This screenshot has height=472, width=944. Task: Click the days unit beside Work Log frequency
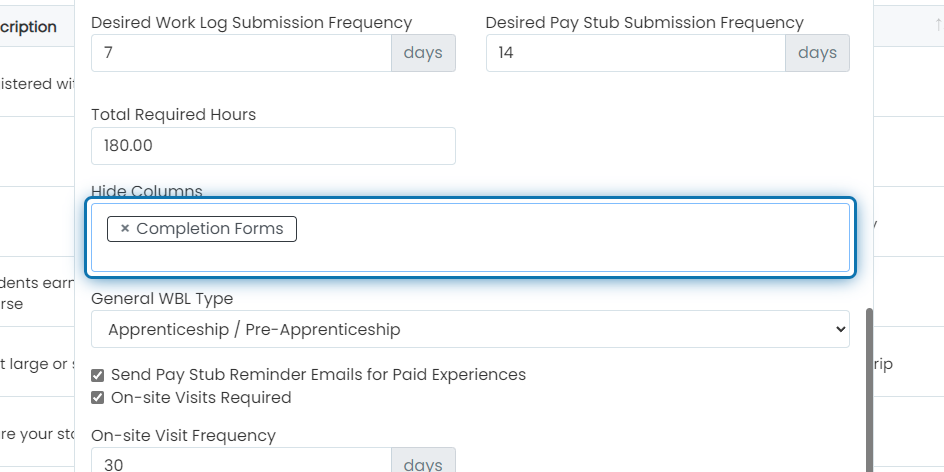click(423, 53)
